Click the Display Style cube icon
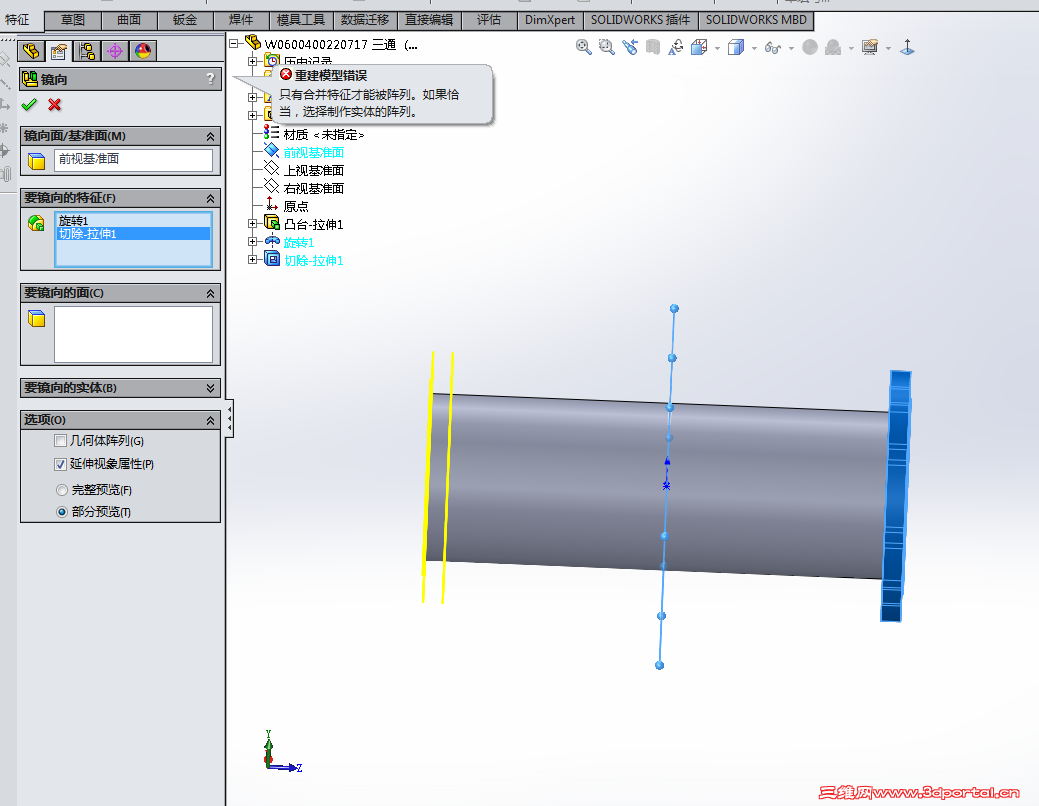The image size is (1039, 806). (736, 47)
